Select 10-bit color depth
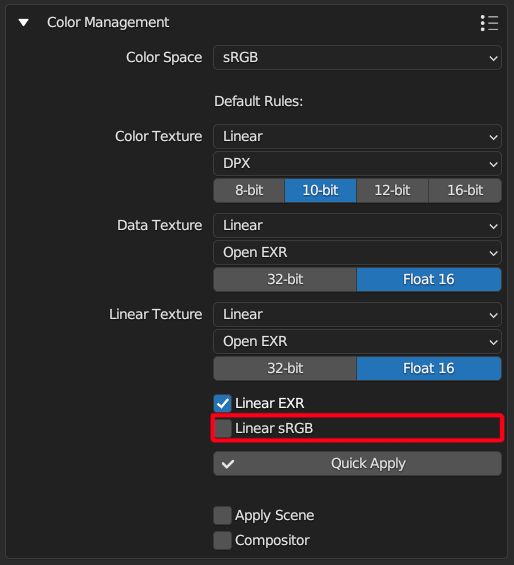514x565 pixels. (x=320, y=190)
